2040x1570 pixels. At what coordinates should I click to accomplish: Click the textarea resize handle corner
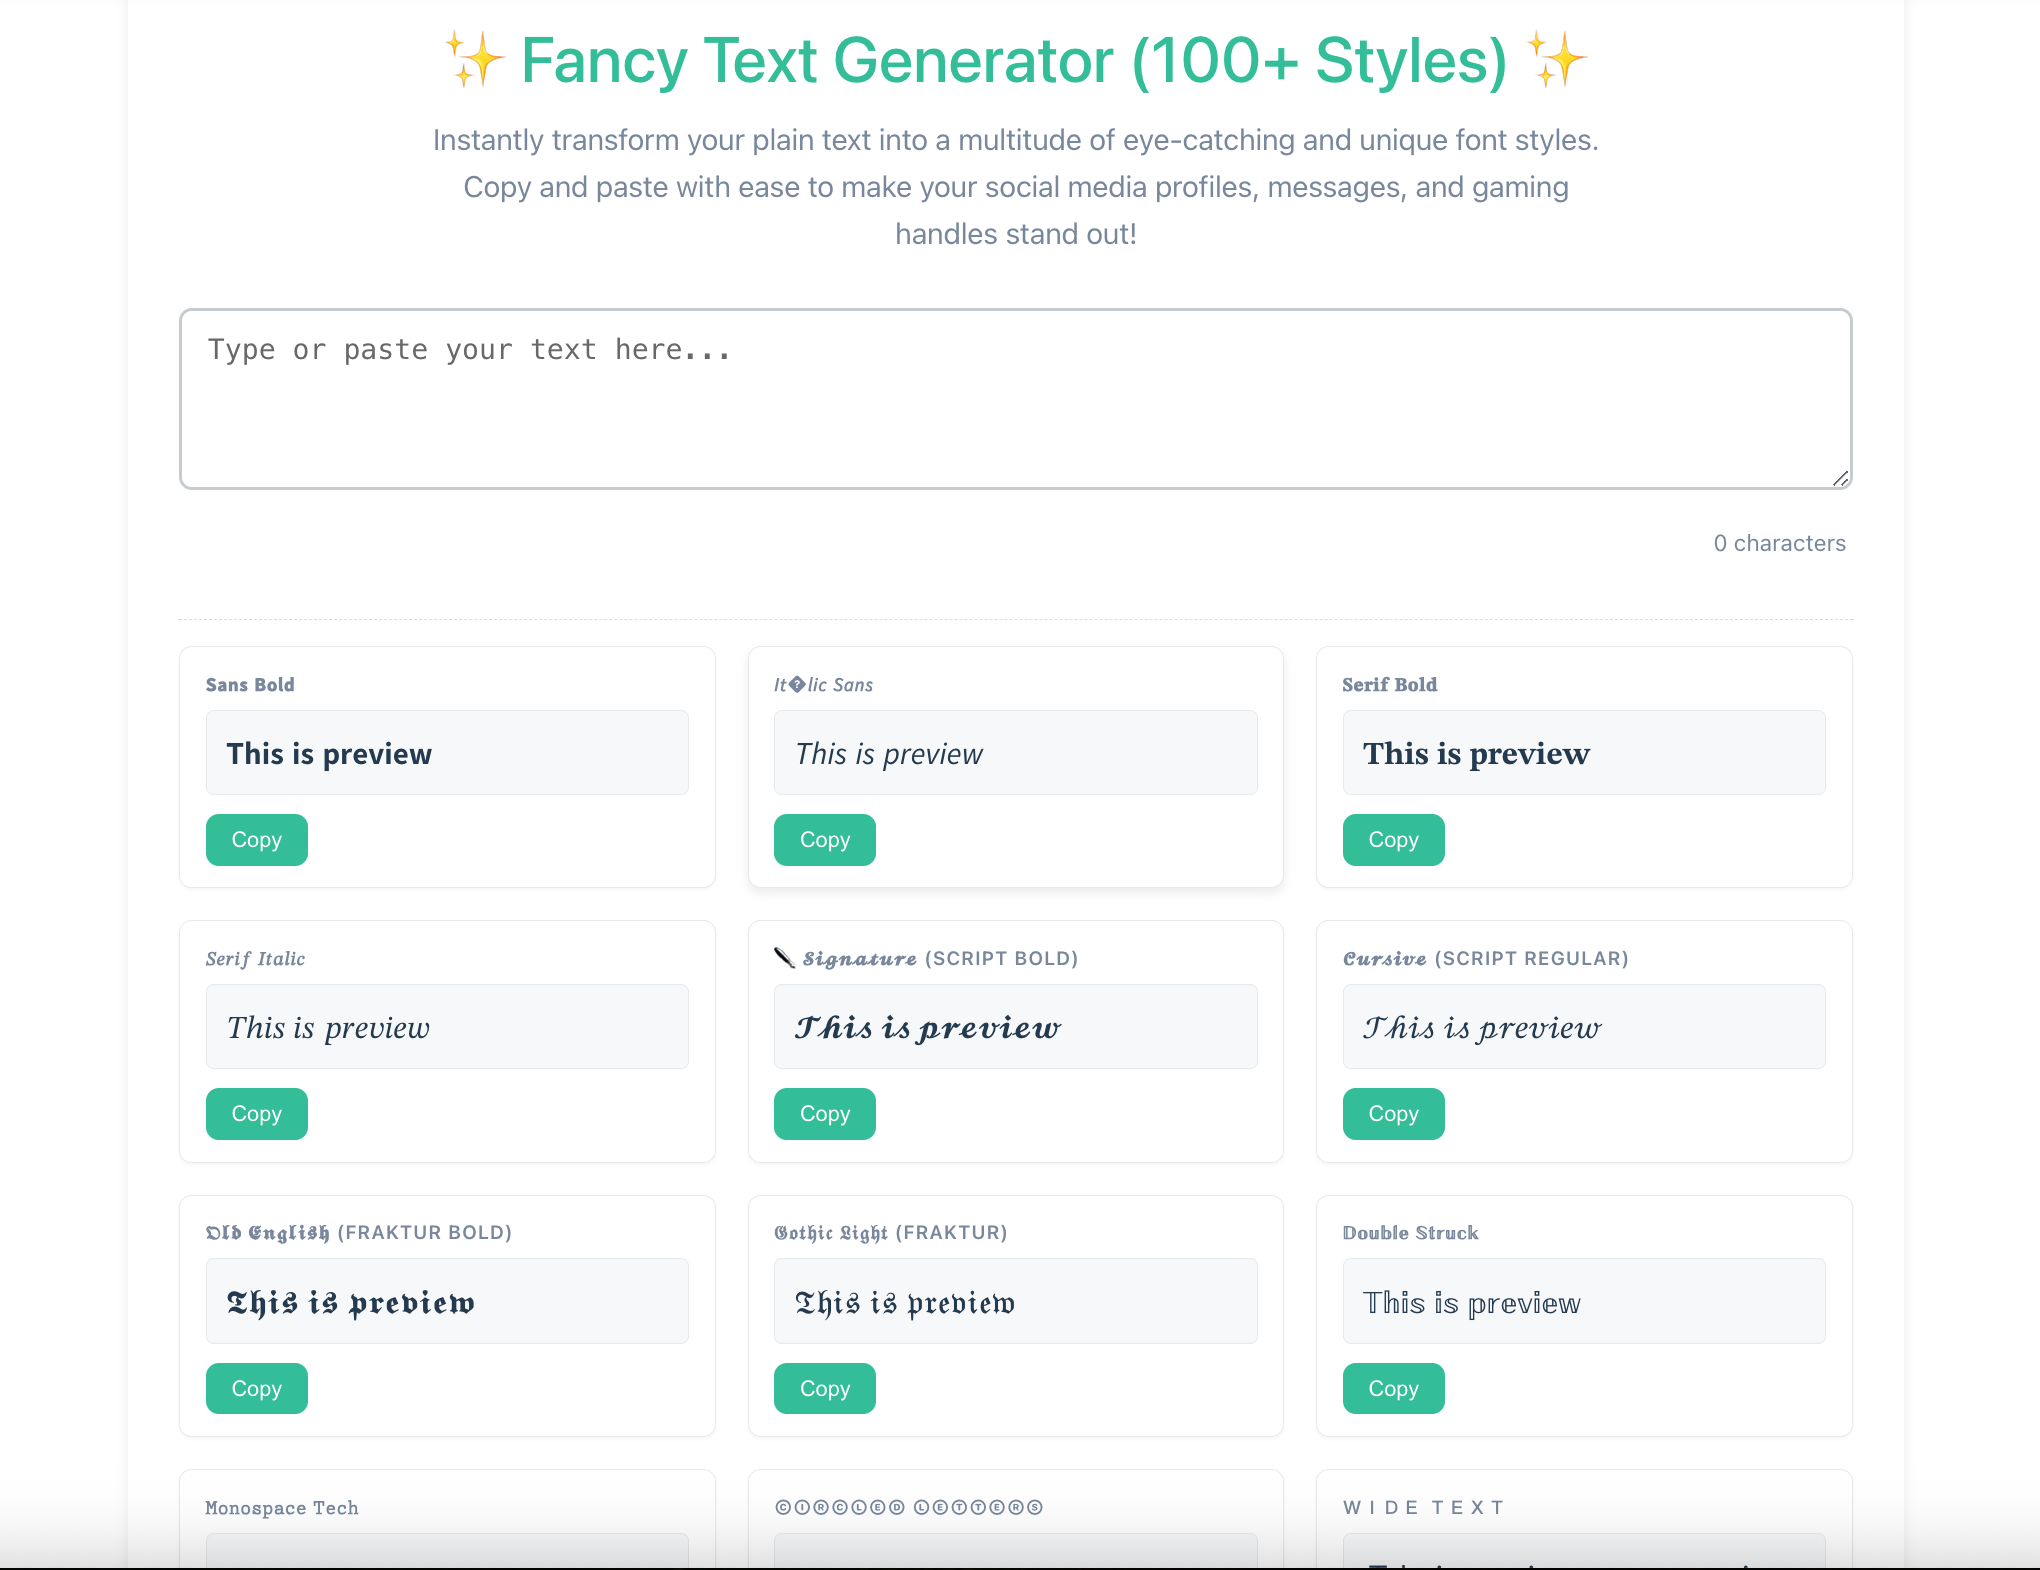[x=1840, y=479]
